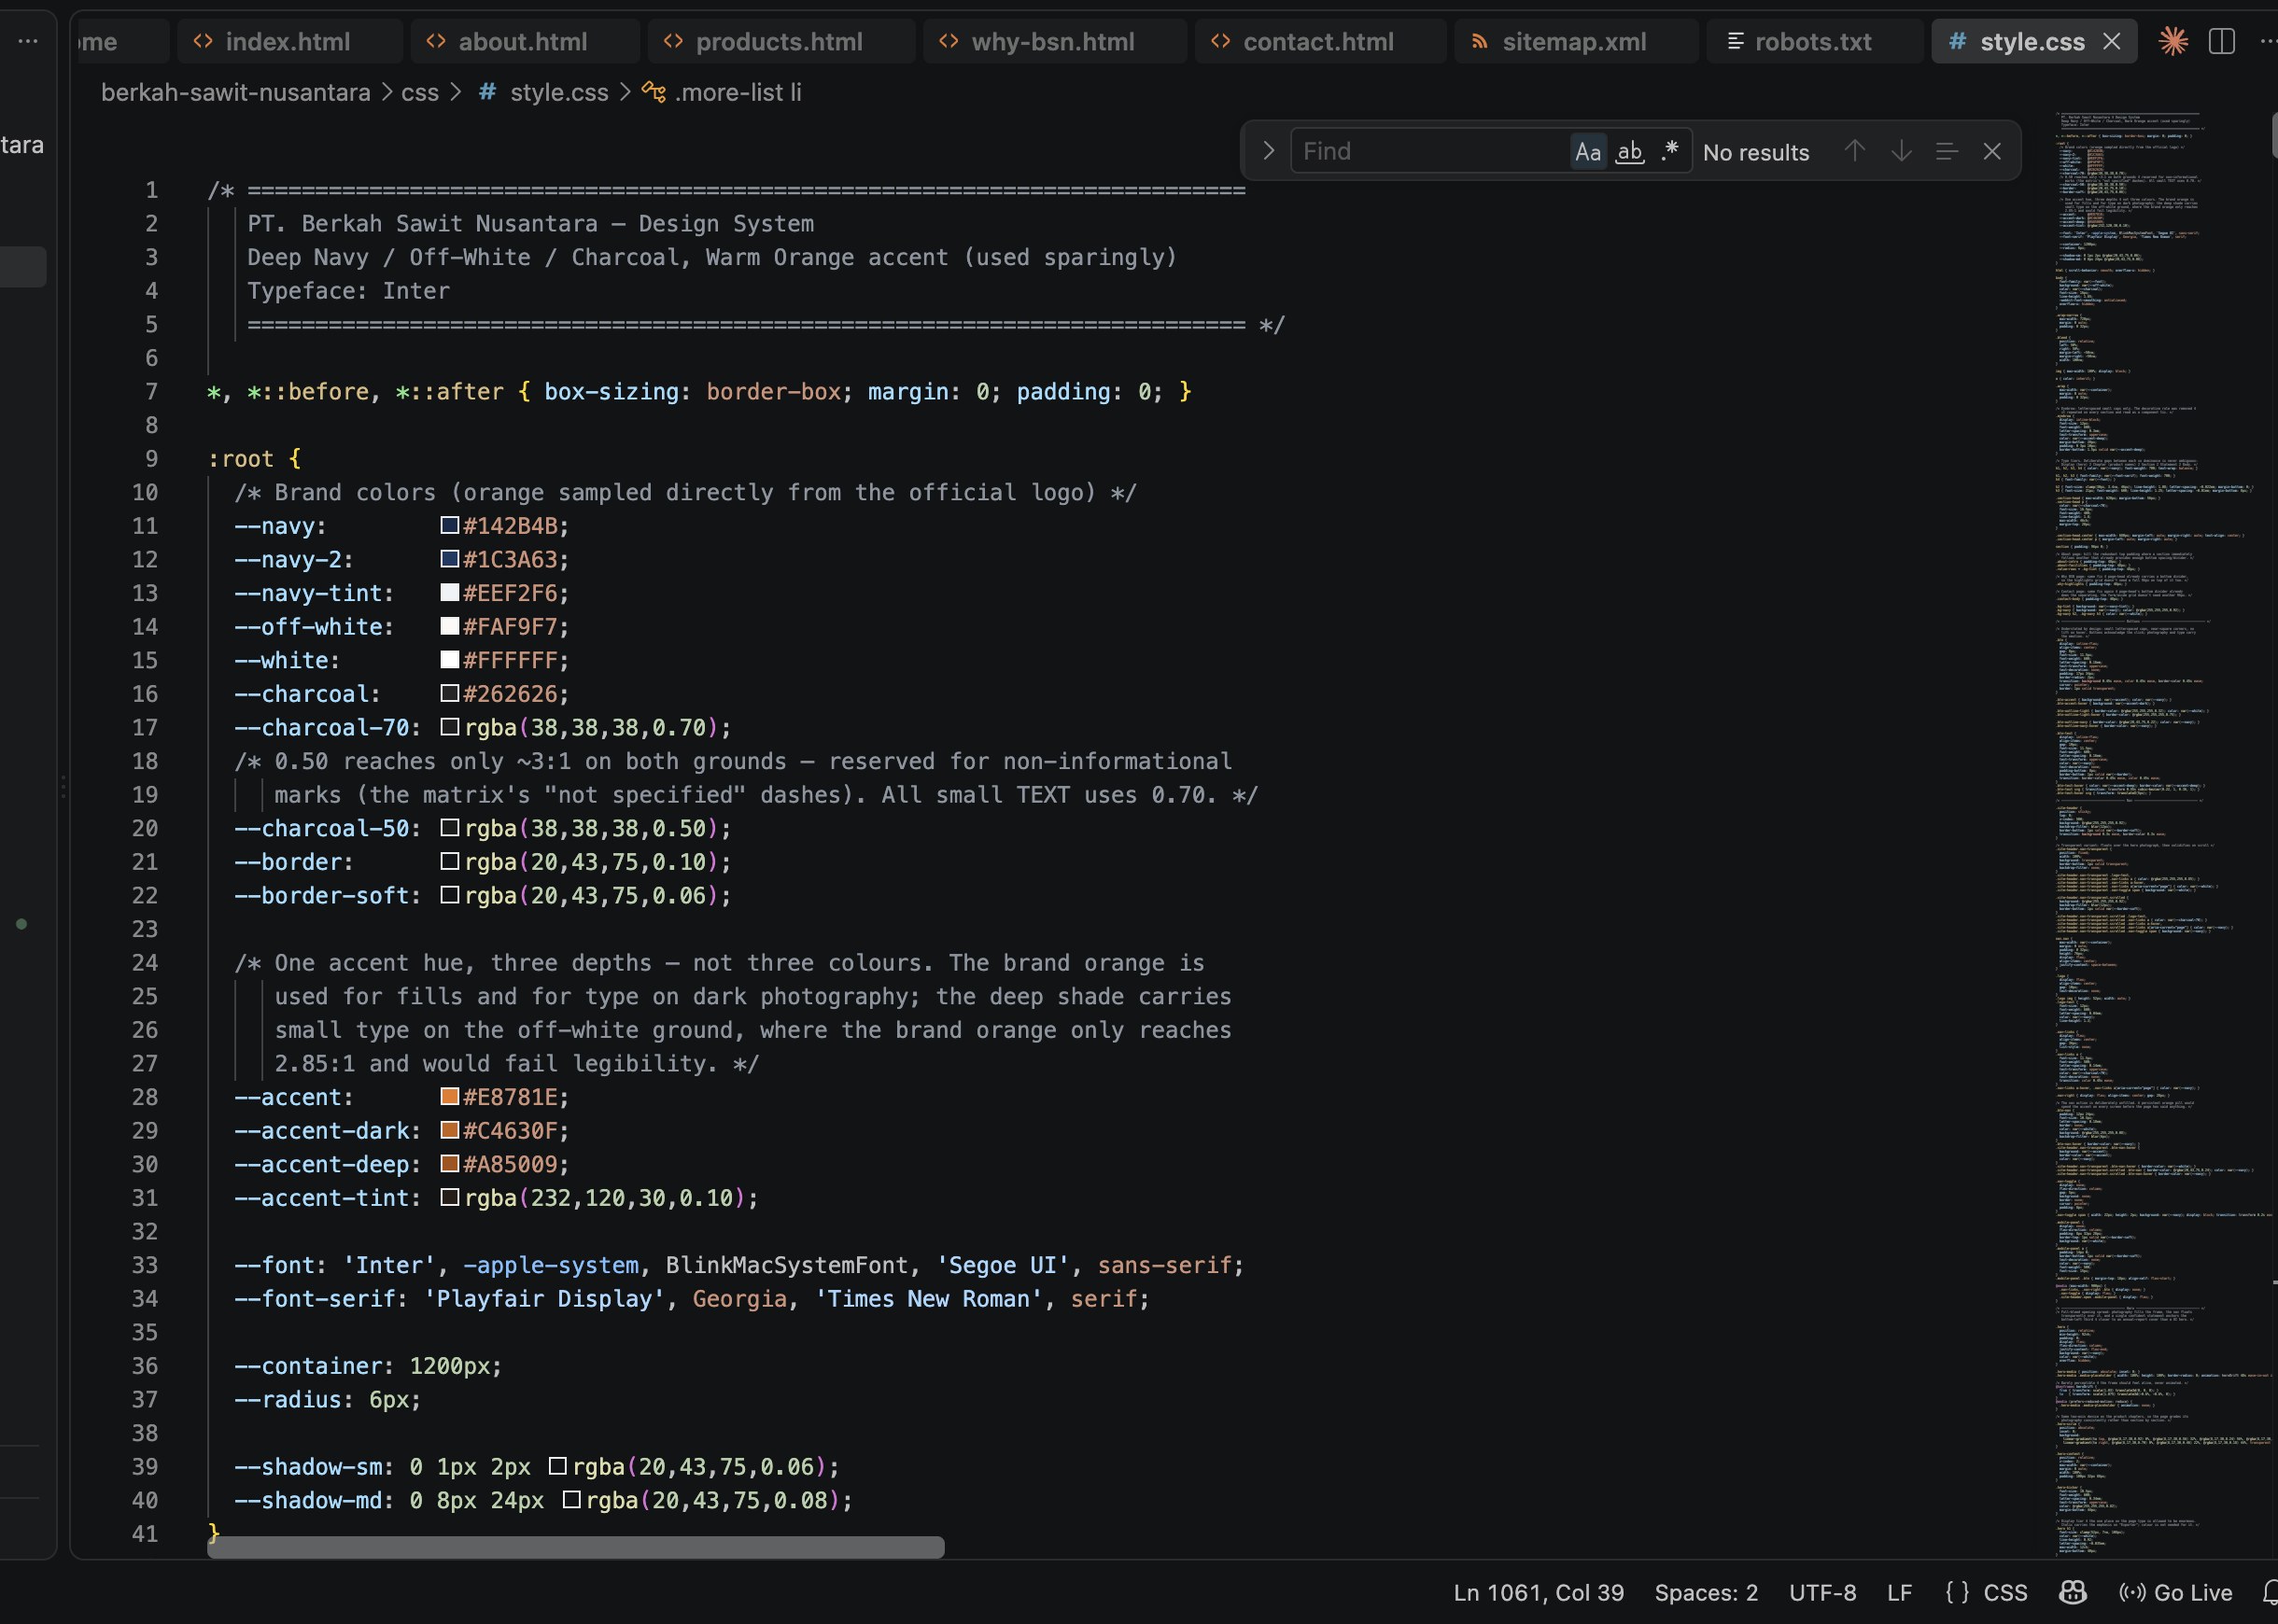Open css folder breadcrumb
The width and height of the screenshot is (2278, 1624).
tap(420, 92)
